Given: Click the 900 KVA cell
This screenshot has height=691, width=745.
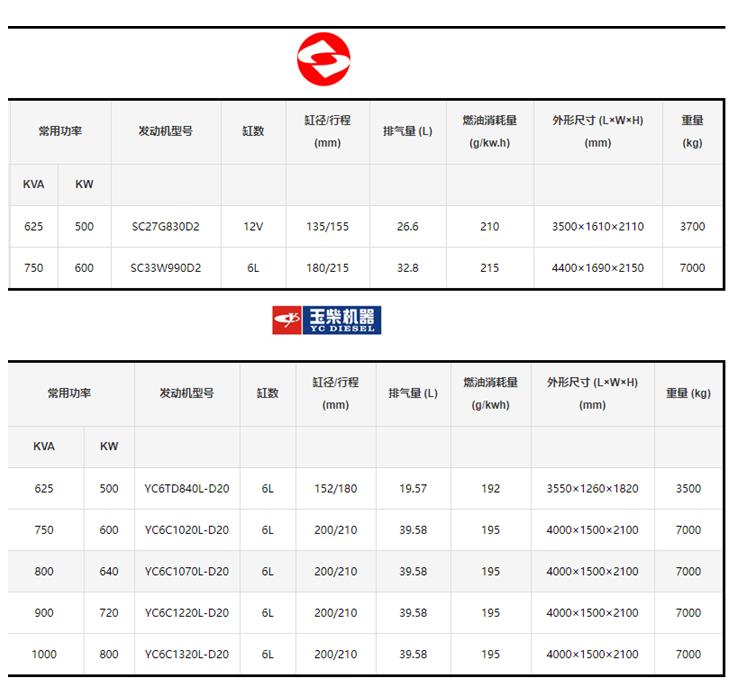Looking at the screenshot, I should coord(44,613).
